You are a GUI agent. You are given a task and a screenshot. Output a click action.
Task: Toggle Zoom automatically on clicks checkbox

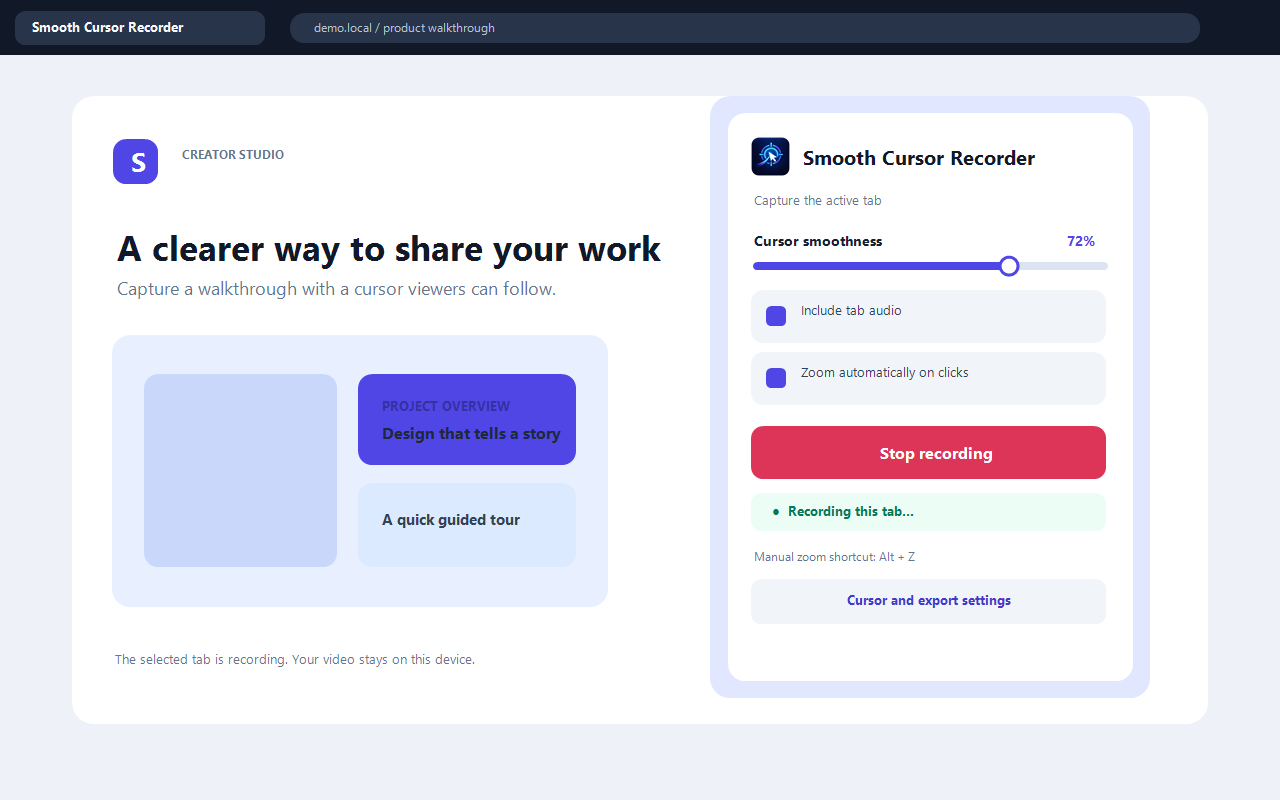pyautogui.click(x=776, y=378)
